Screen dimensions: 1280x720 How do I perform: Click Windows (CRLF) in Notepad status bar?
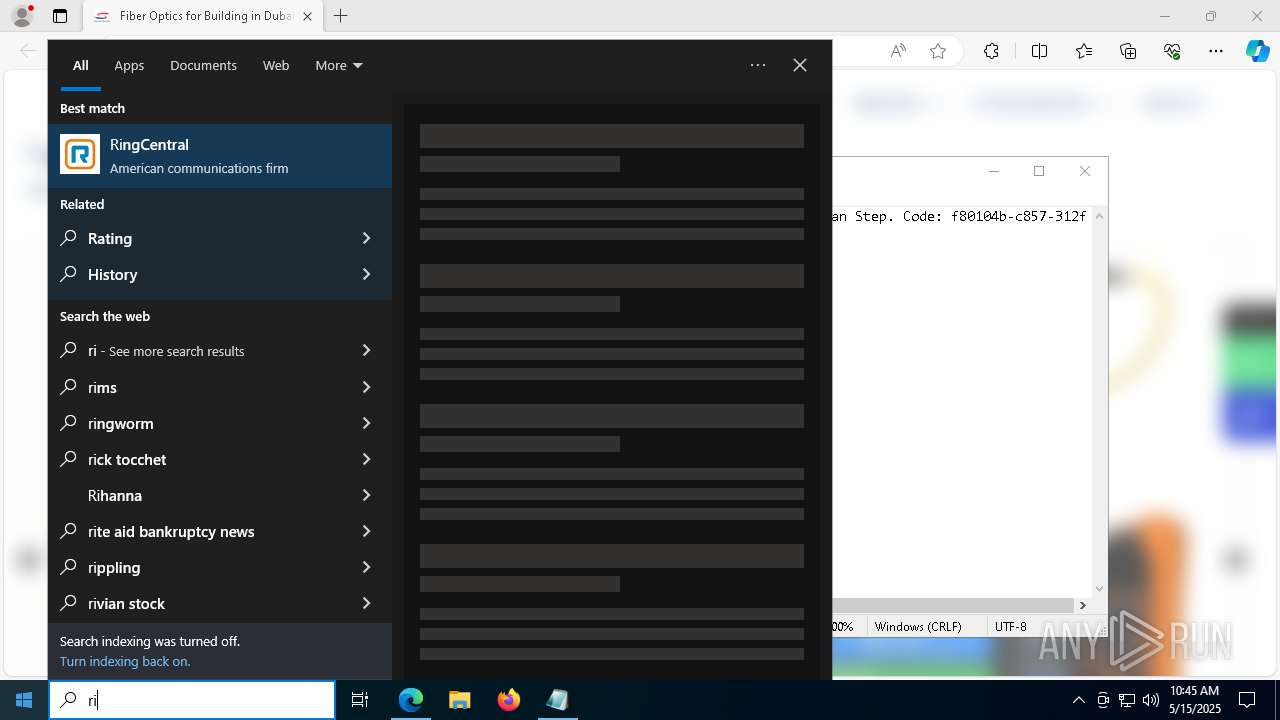pos(918,626)
